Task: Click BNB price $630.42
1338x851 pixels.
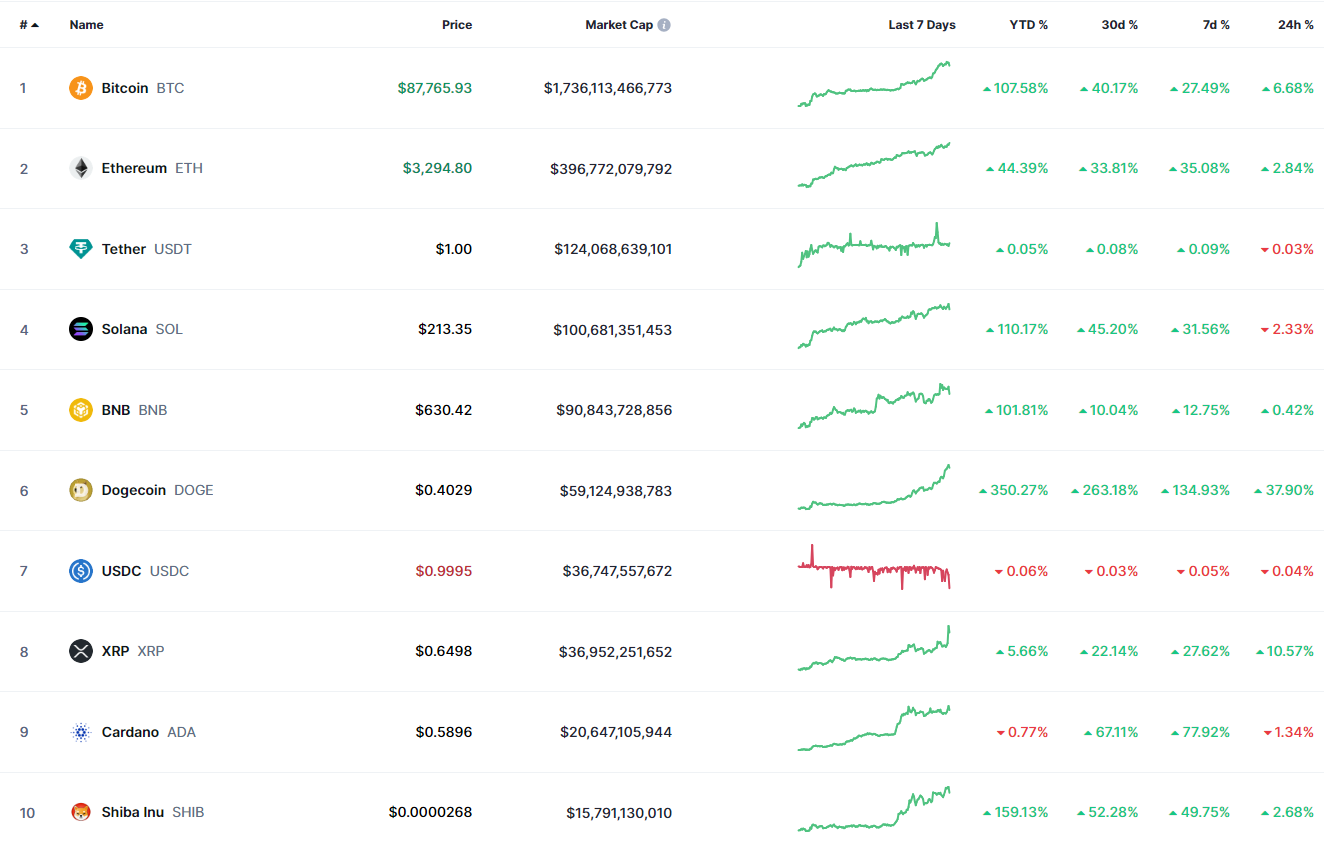Action: [444, 410]
